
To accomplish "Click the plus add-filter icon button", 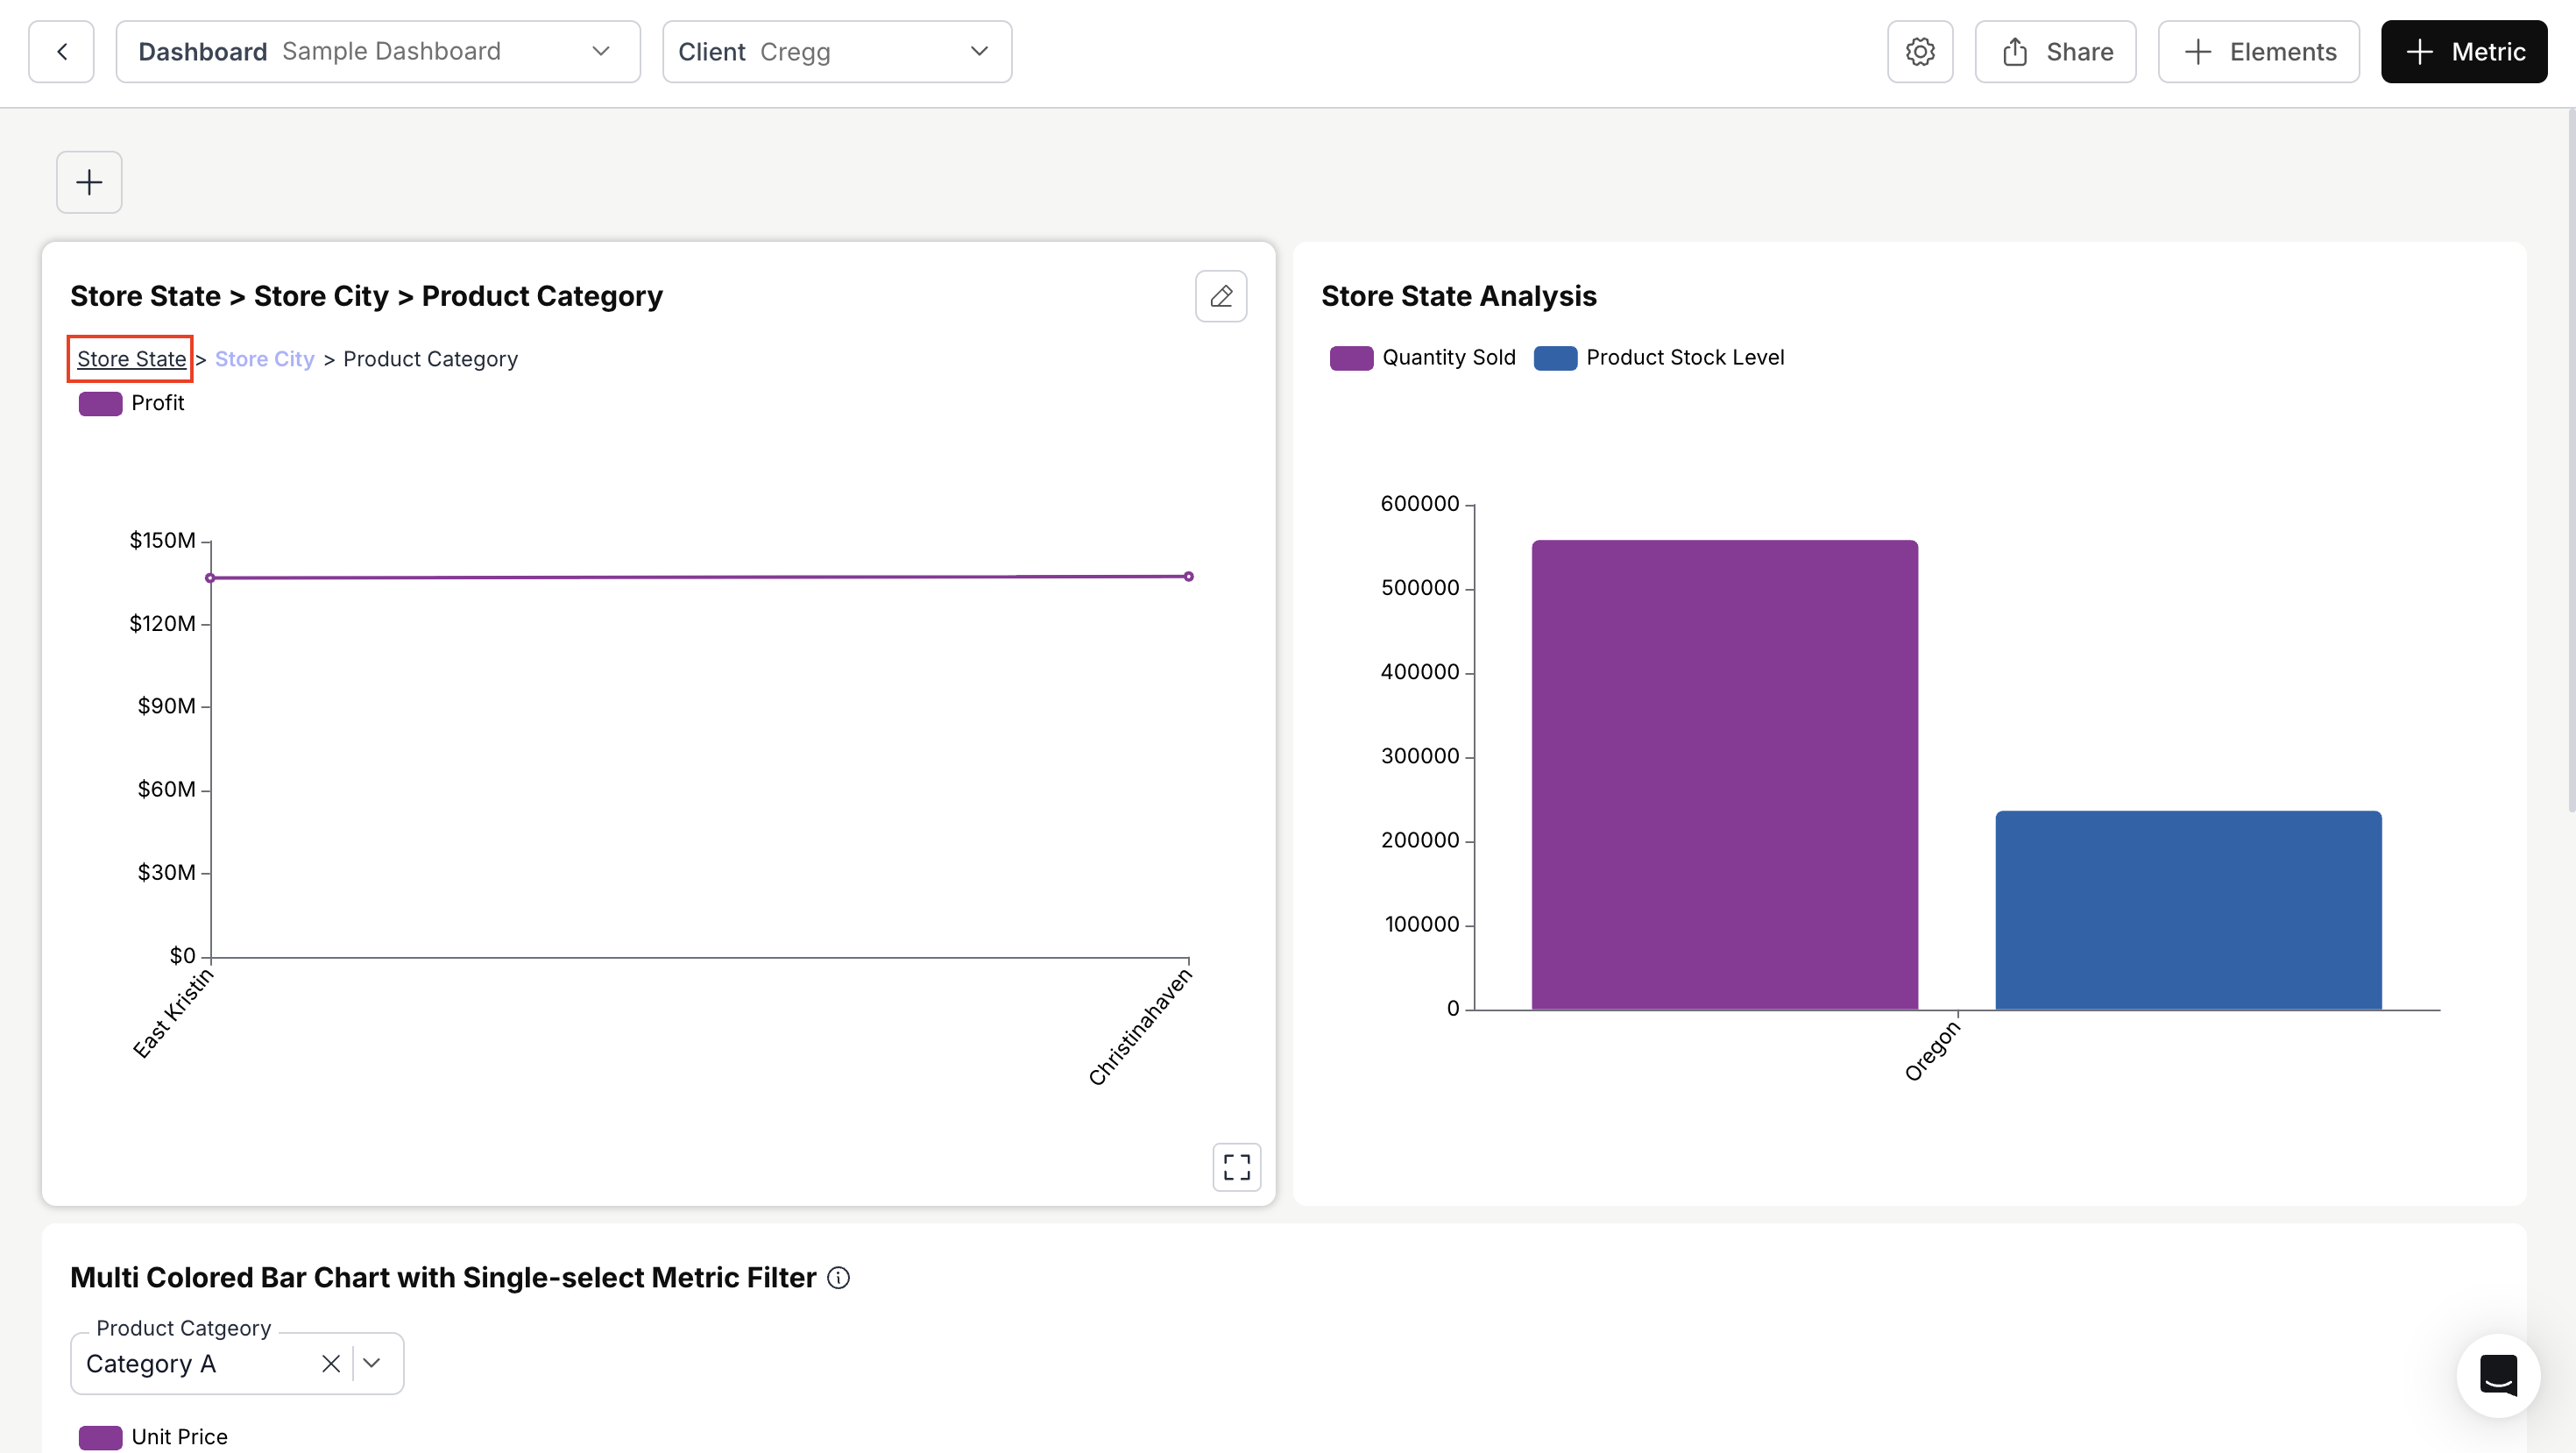I will tap(89, 182).
